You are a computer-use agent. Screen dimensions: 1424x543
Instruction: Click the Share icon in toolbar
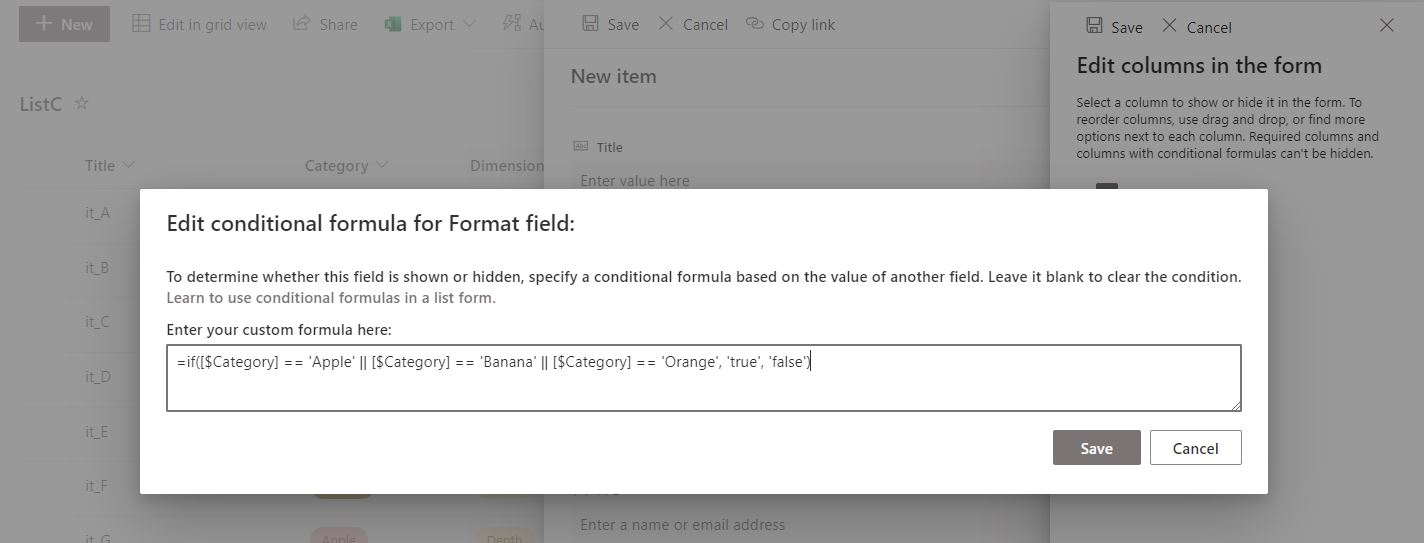pos(301,23)
